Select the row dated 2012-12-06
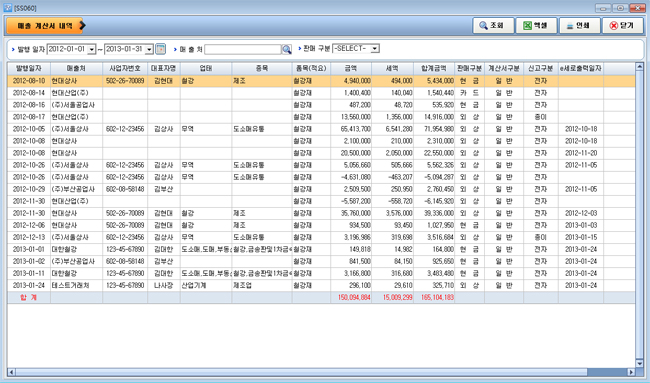 [x=321, y=225]
